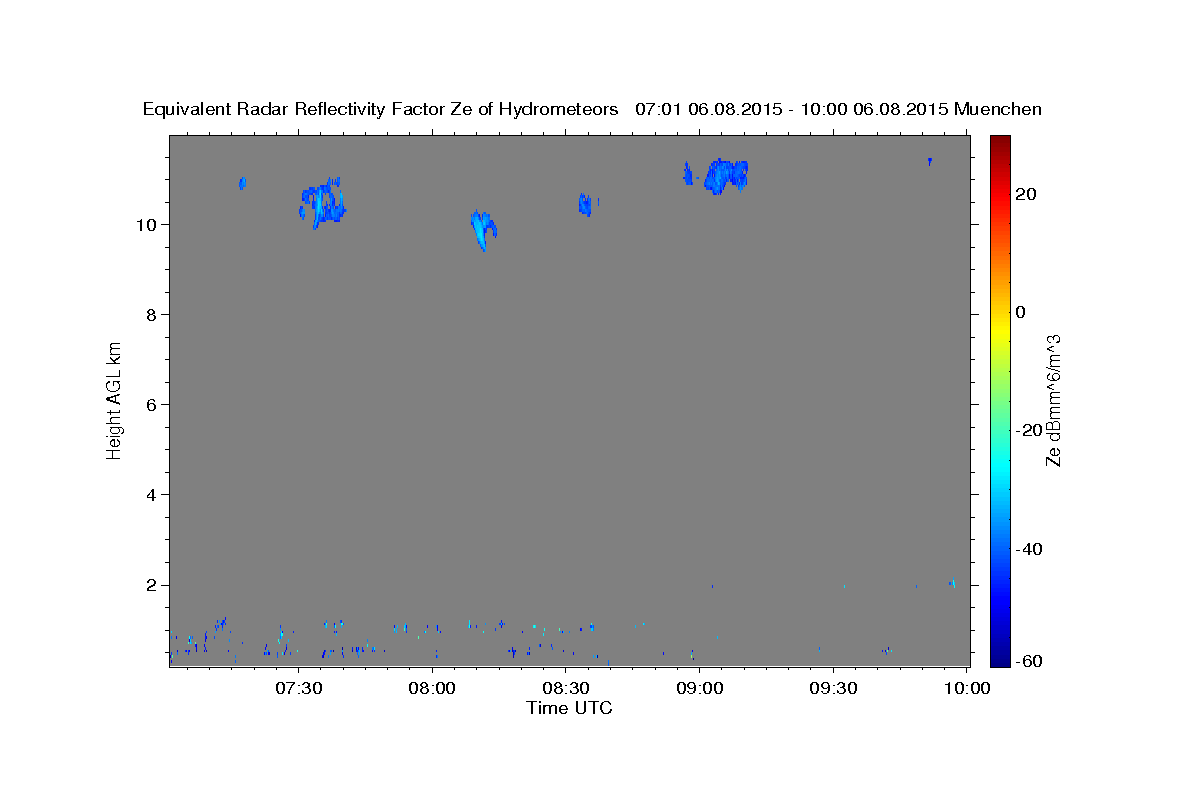Click the 10:00 time tick label
Viewport: 1200px width, 800px height.
click(967, 688)
